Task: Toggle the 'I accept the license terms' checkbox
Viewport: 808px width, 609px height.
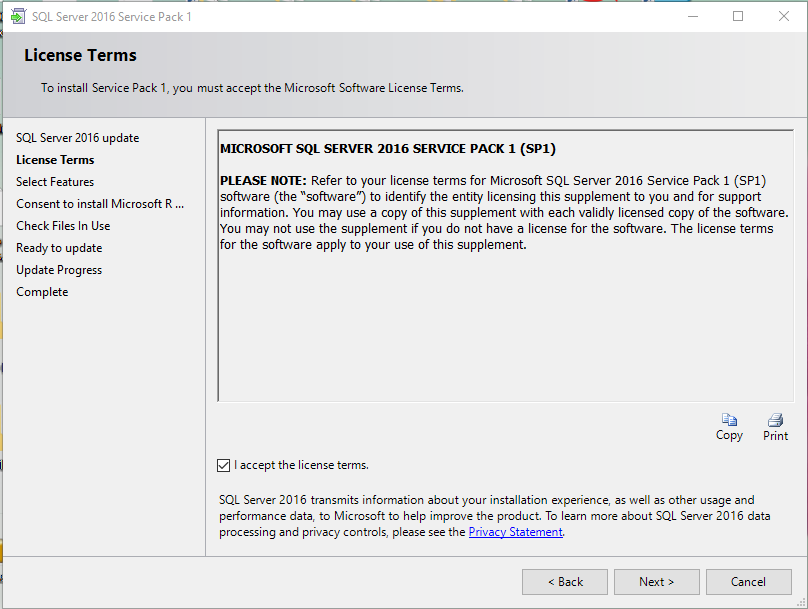Action: coord(223,464)
